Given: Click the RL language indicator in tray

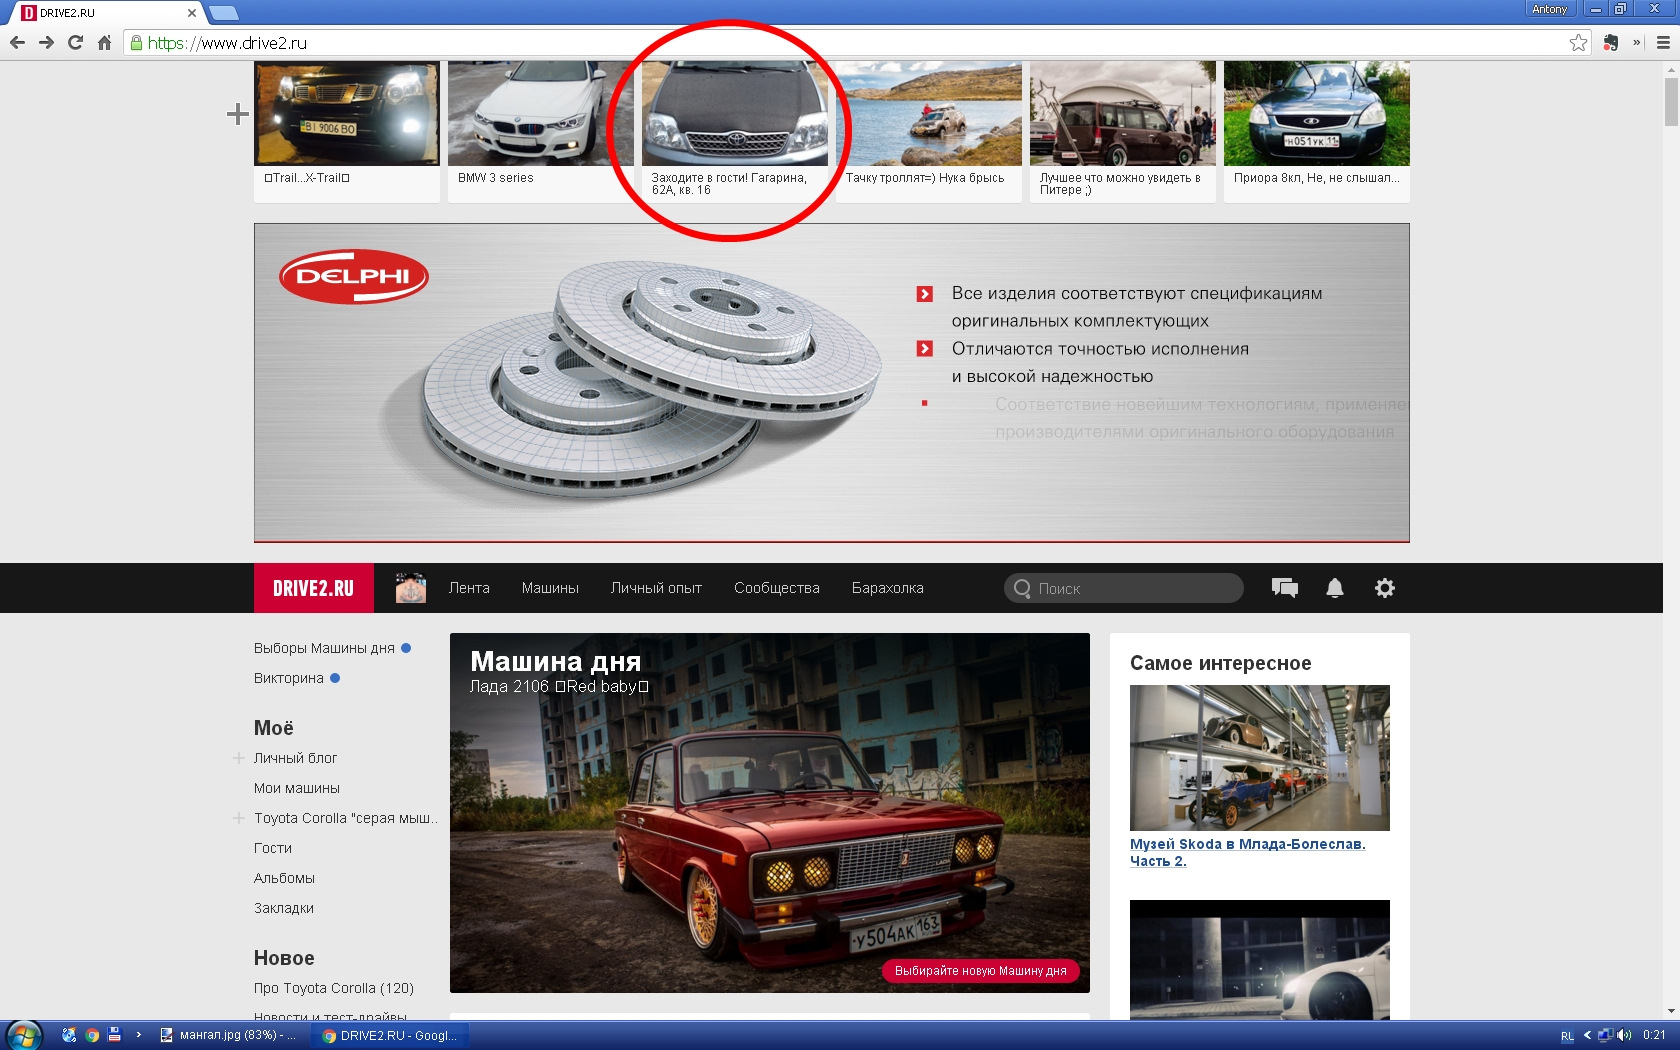Looking at the screenshot, I should click(x=1567, y=1036).
